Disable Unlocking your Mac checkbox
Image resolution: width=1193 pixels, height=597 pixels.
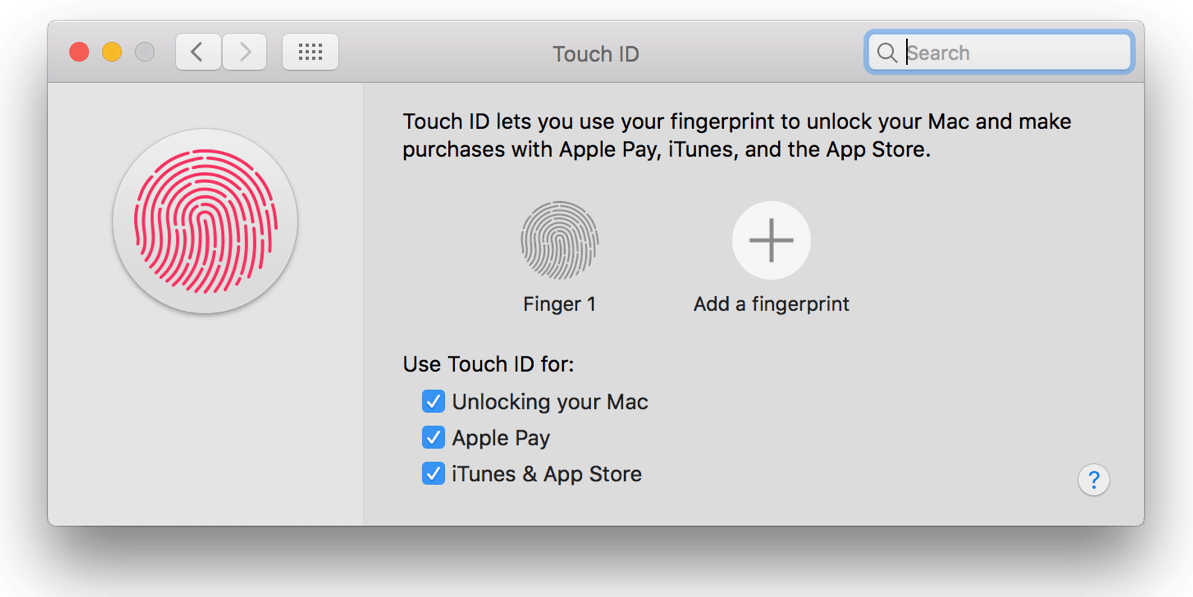click(x=433, y=401)
